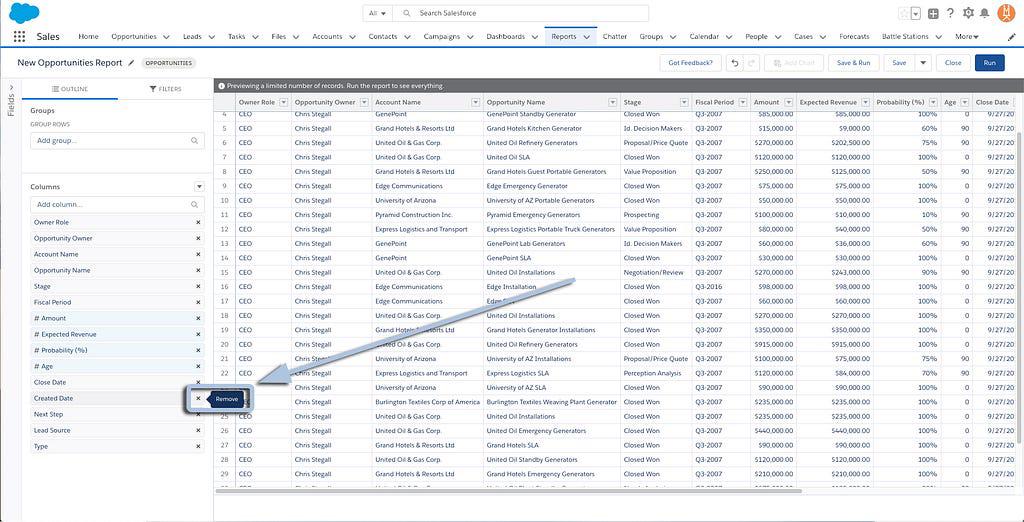Switch to the Filters tab
Screen dimensions: 1024x522
[x=165, y=89]
